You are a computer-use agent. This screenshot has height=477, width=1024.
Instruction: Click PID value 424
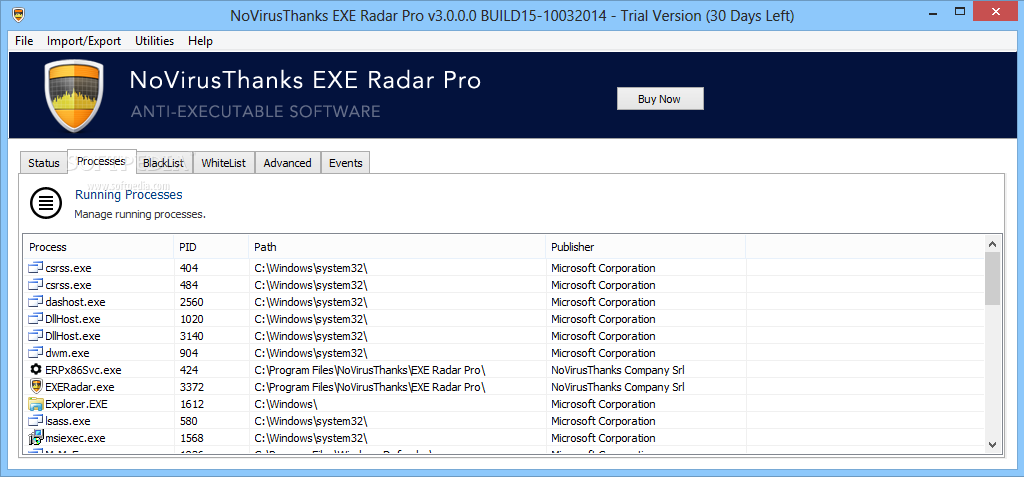point(189,370)
